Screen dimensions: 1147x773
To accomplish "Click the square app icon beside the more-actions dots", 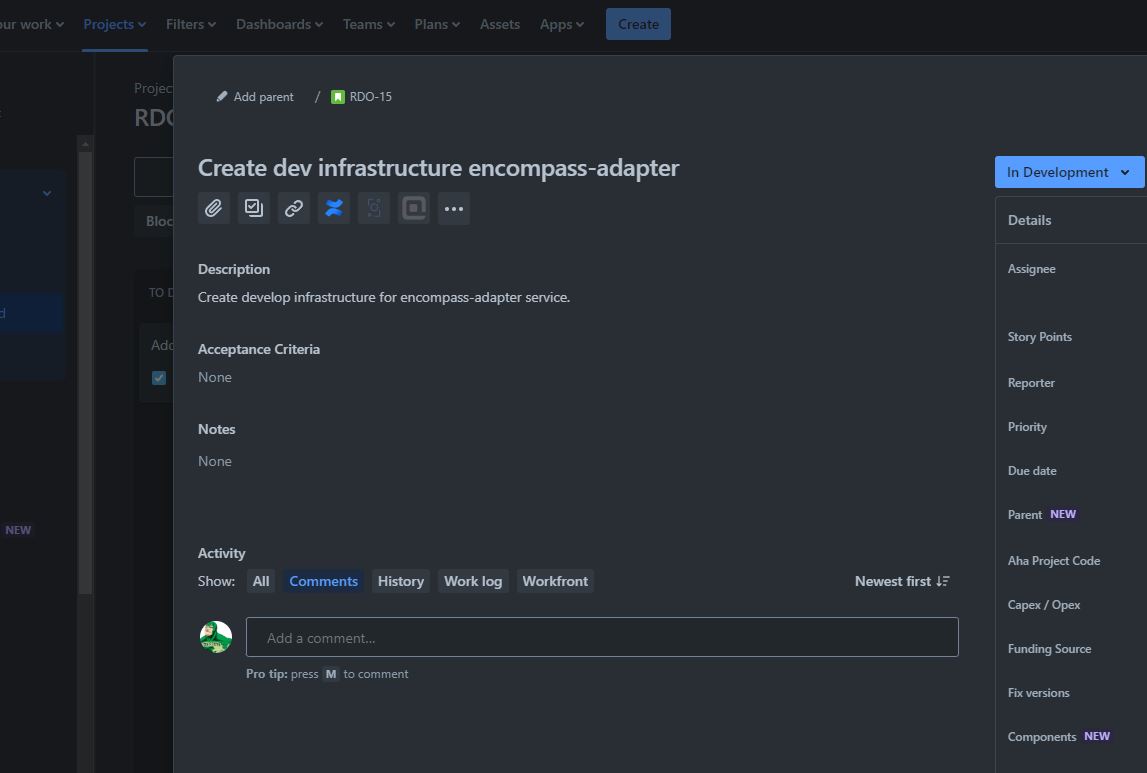I will click(x=413, y=208).
